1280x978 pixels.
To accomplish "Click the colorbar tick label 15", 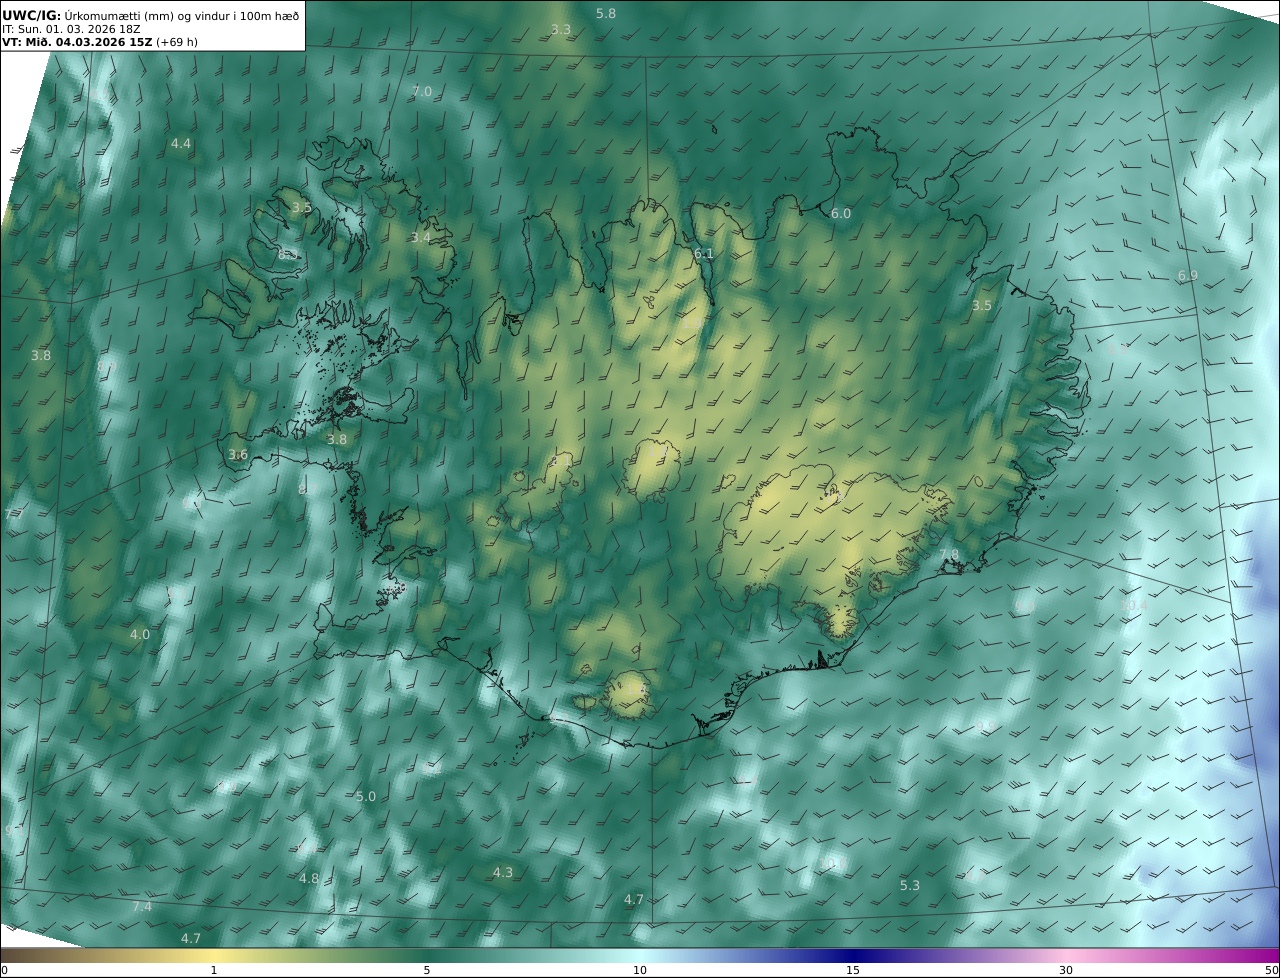I will pyautogui.click(x=853, y=970).
